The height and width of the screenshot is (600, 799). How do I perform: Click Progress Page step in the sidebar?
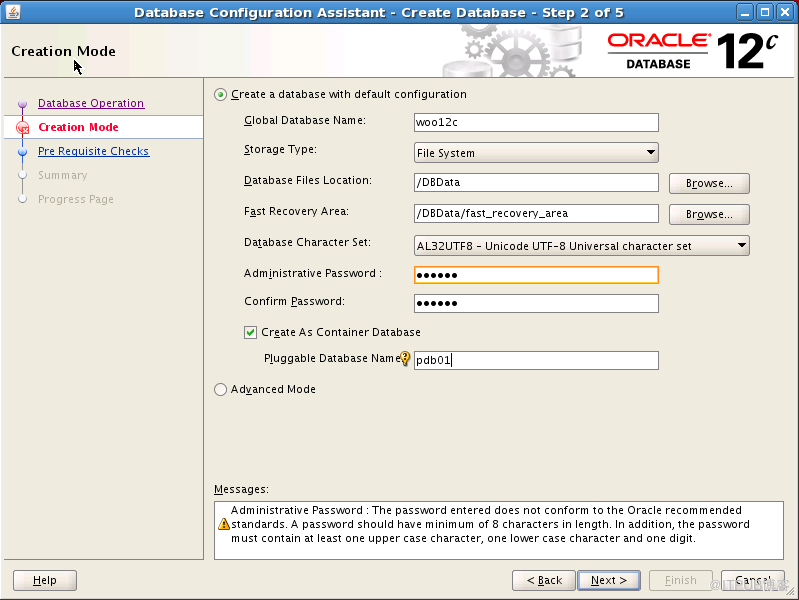[76, 199]
